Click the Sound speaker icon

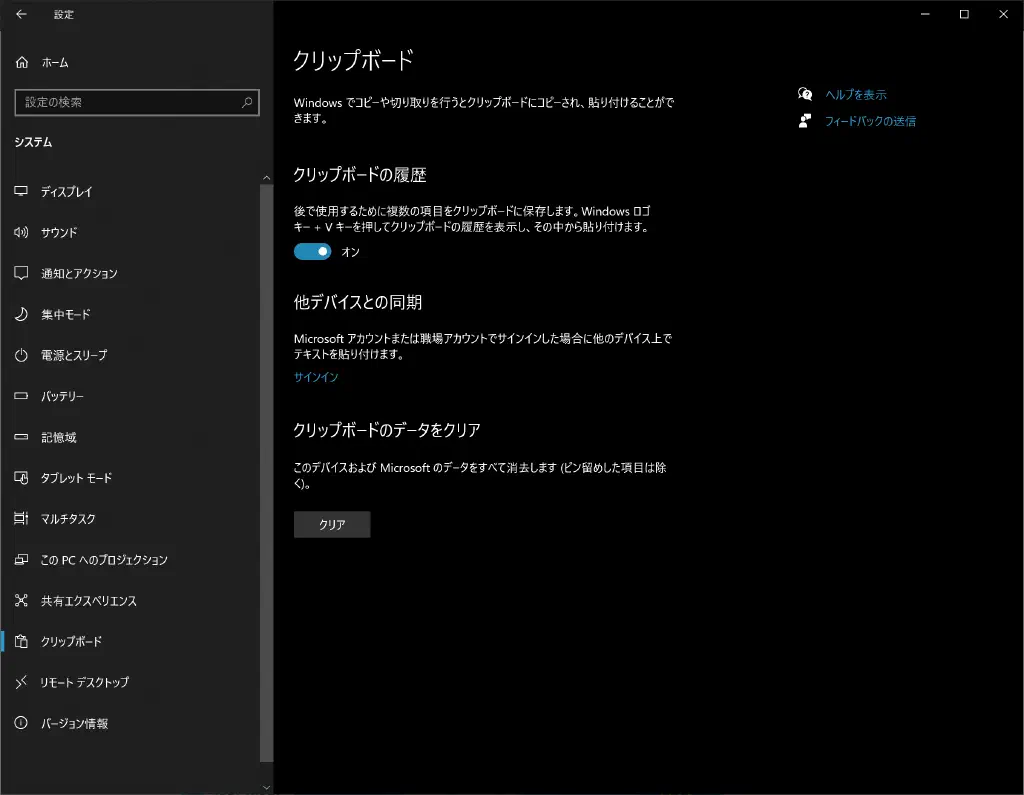21,232
